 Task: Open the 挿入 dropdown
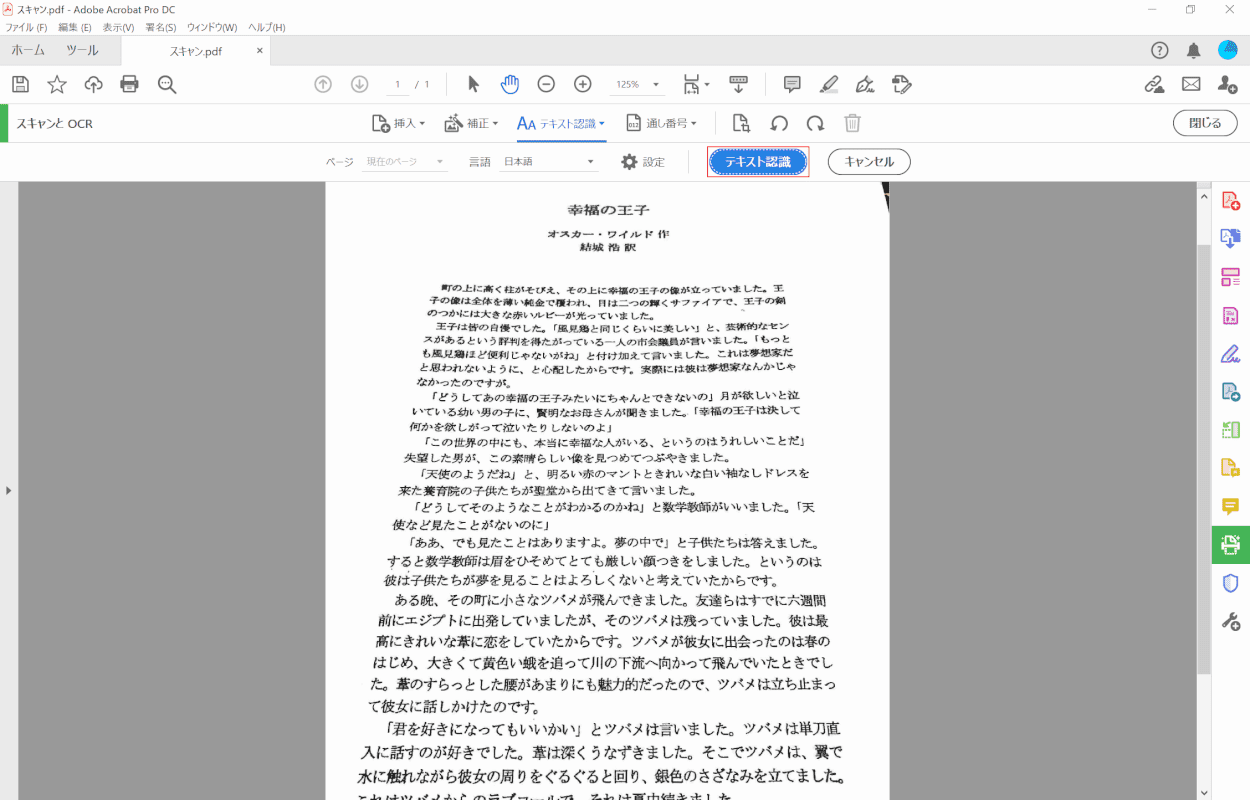point(398,123)
